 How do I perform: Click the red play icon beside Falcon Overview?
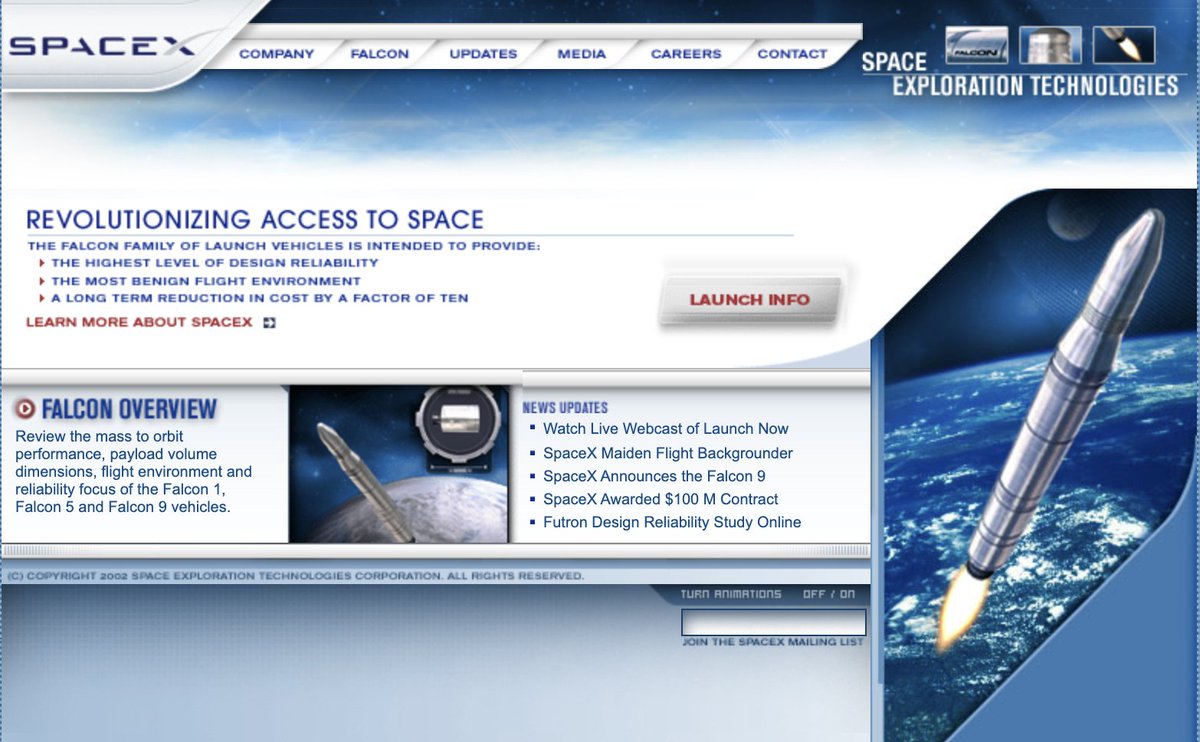coord(27,407)
